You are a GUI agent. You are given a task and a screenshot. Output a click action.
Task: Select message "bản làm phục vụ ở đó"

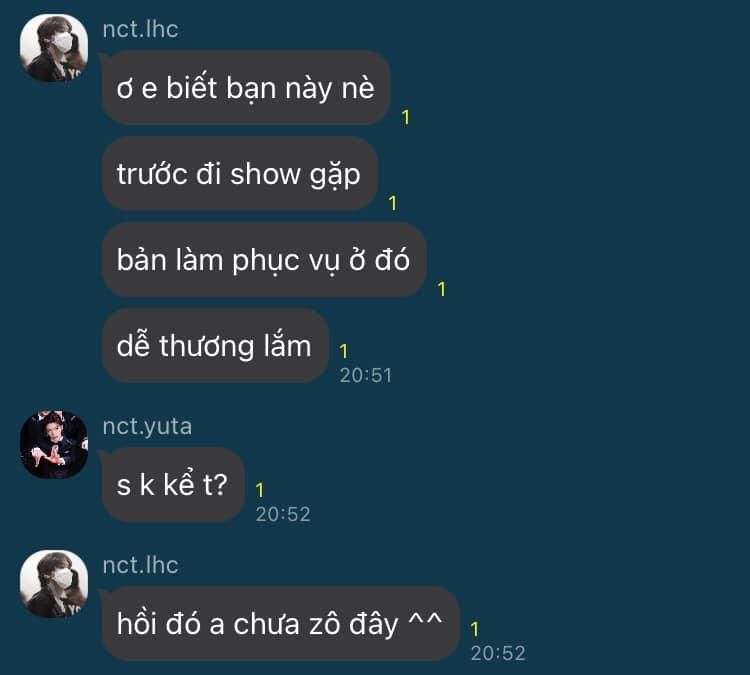point(264,259)
